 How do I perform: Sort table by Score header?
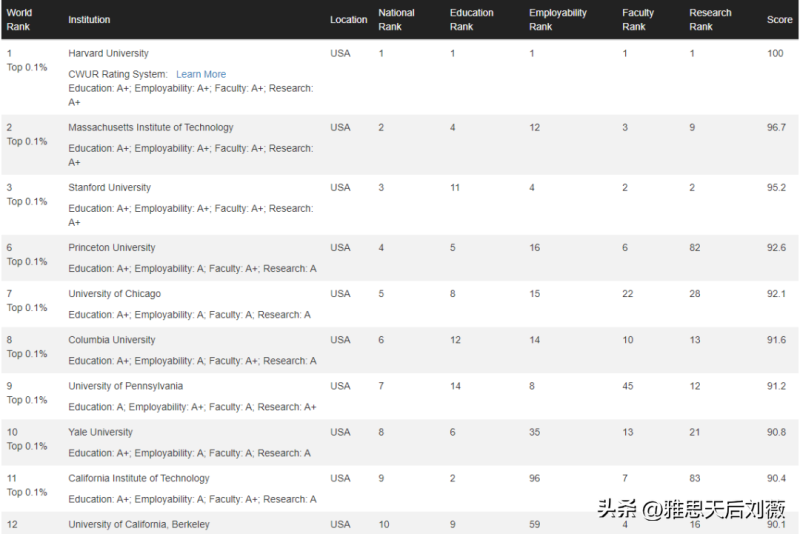(x=779, y=20)
